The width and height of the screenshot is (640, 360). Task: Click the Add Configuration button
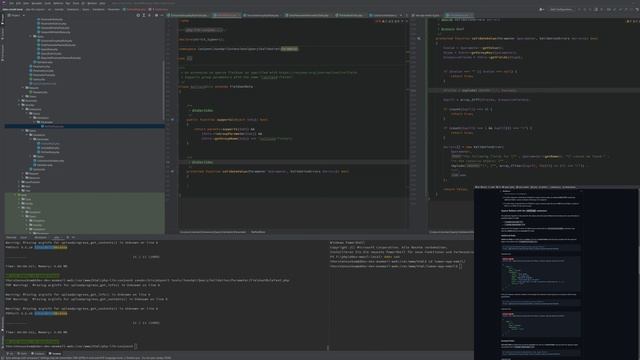coord(561,9)
